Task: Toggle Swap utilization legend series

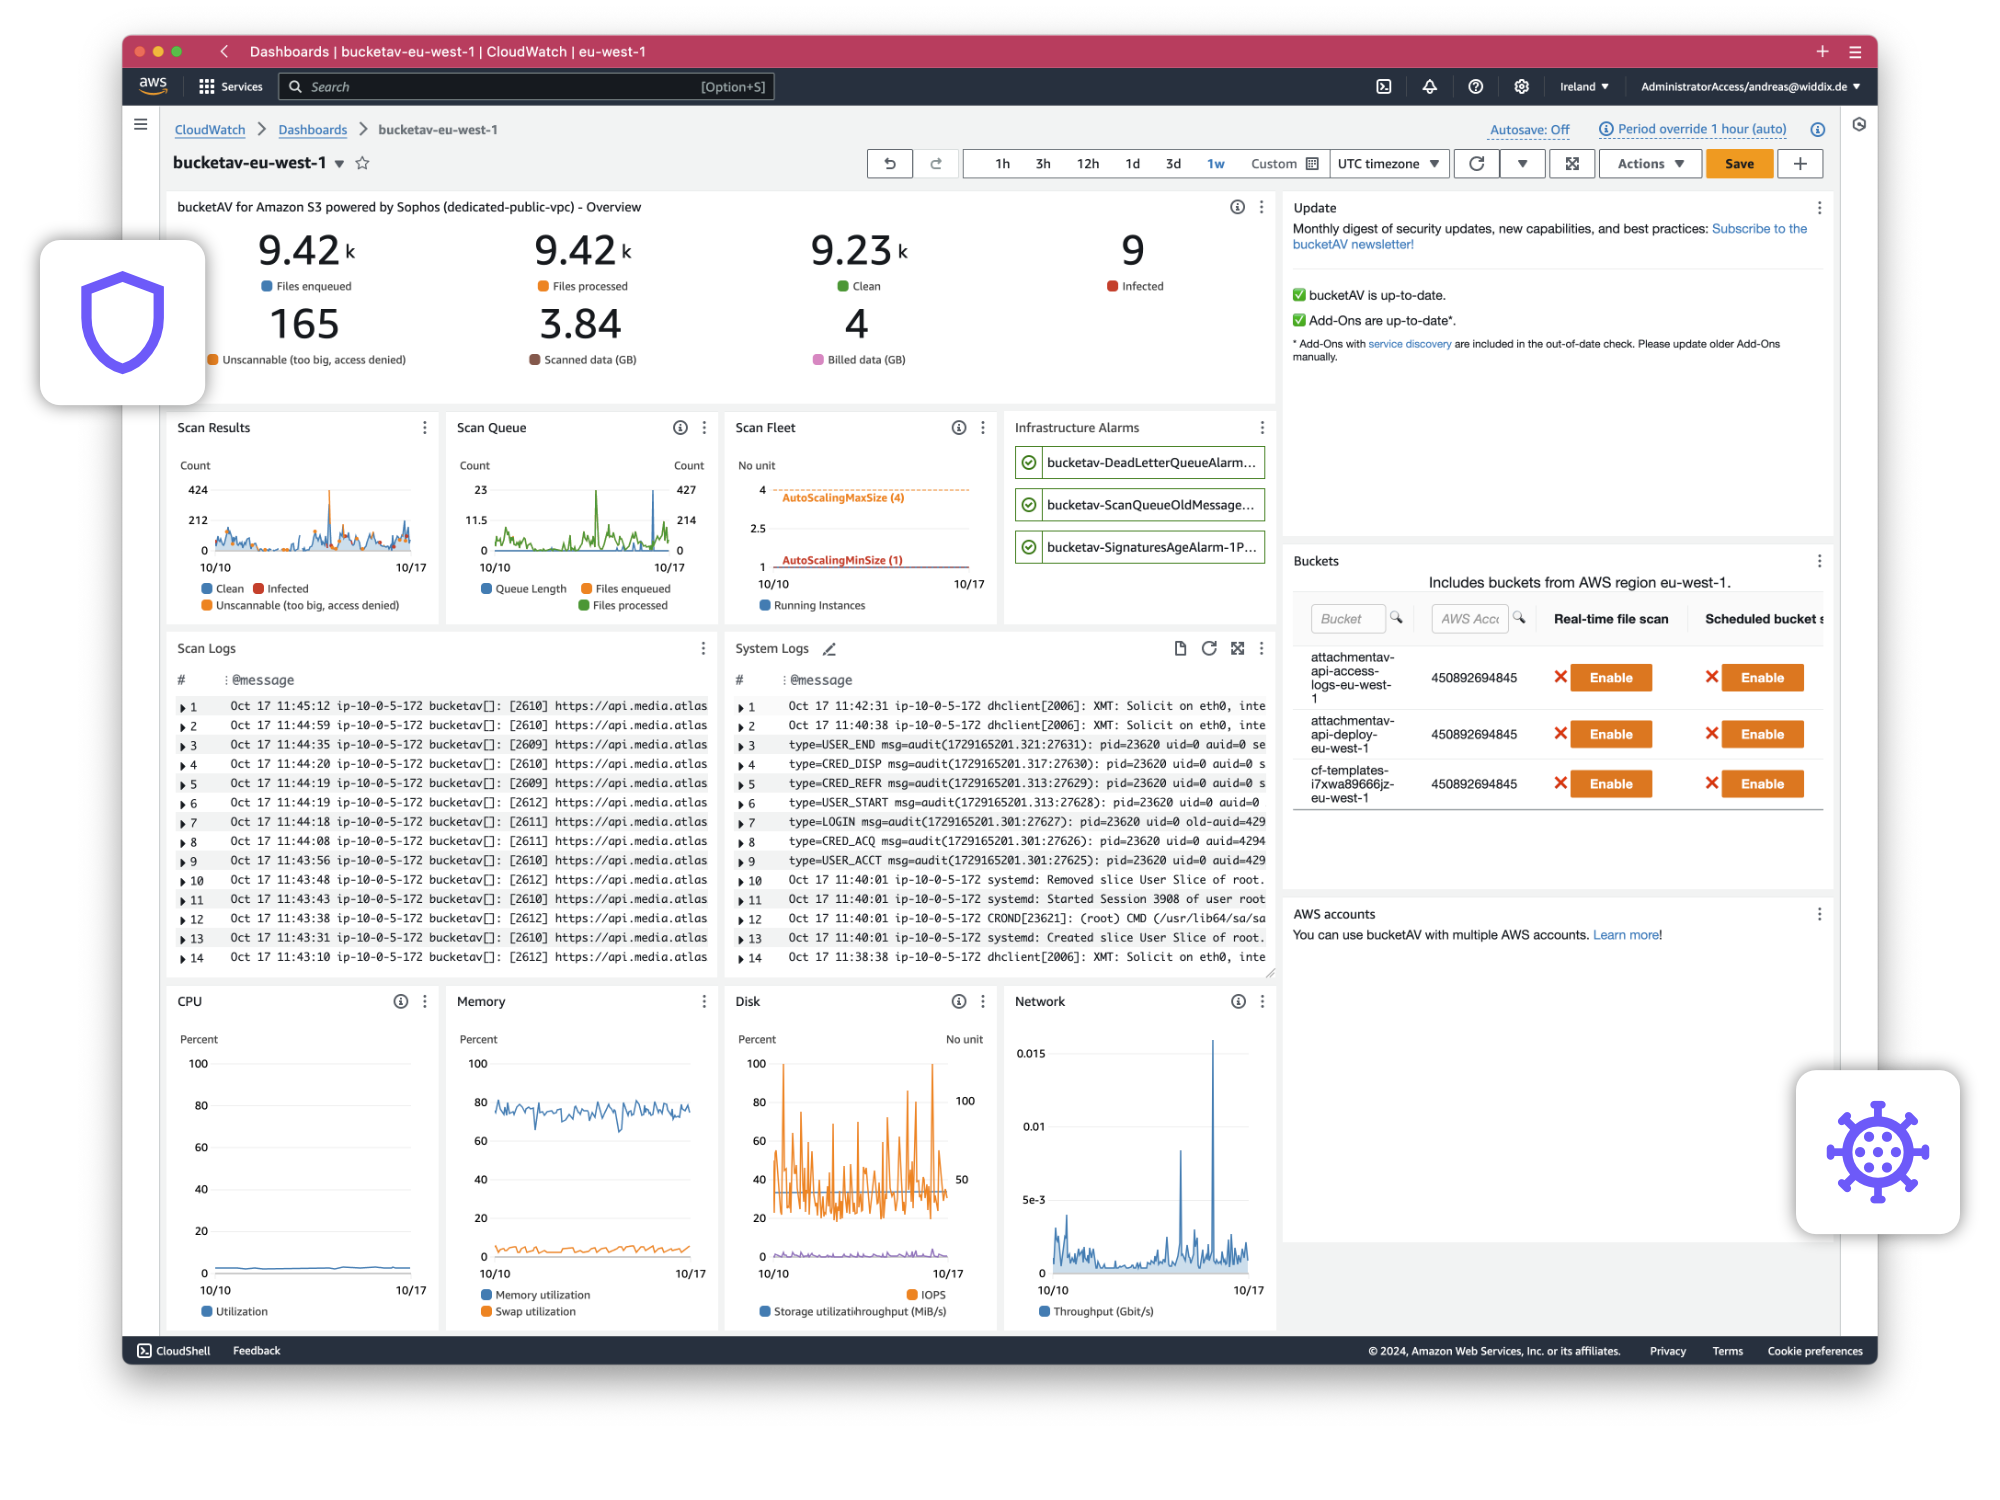Action: 528,1312
